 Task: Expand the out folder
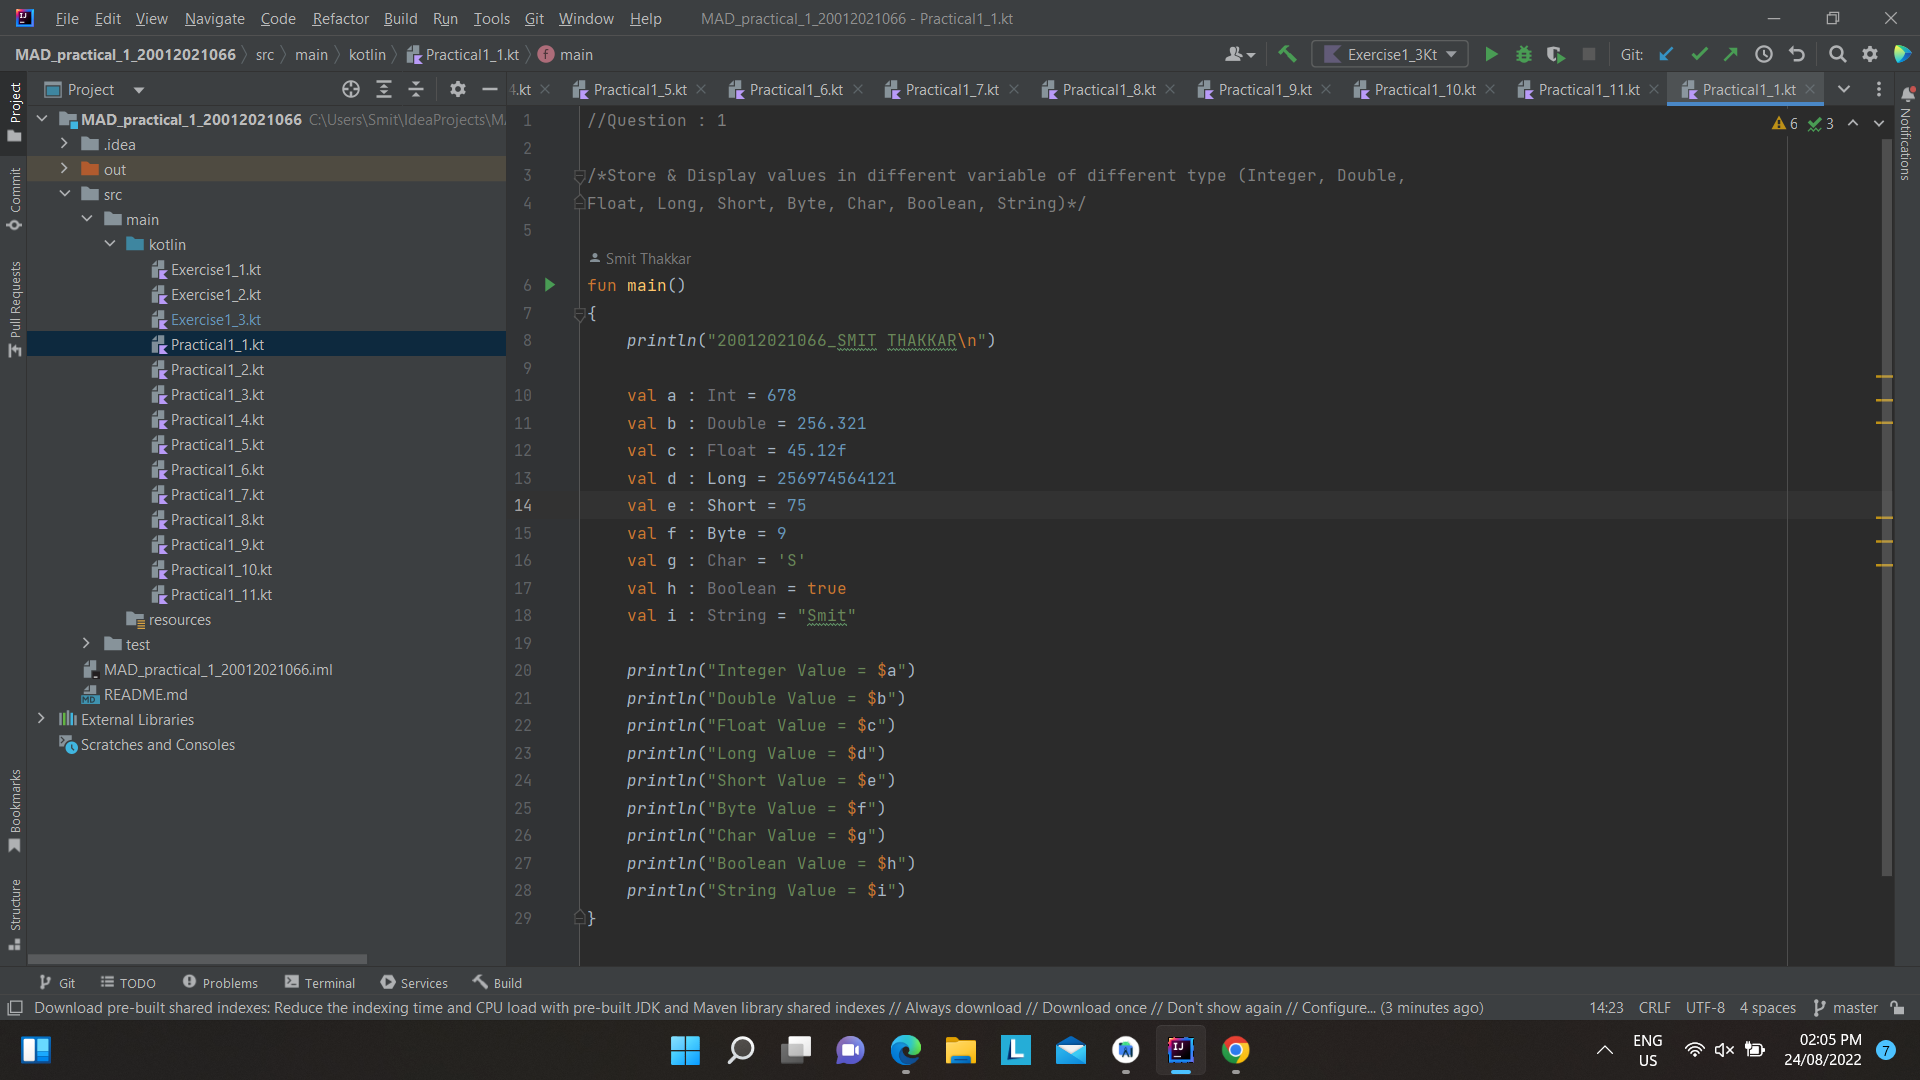click(64, 169)
